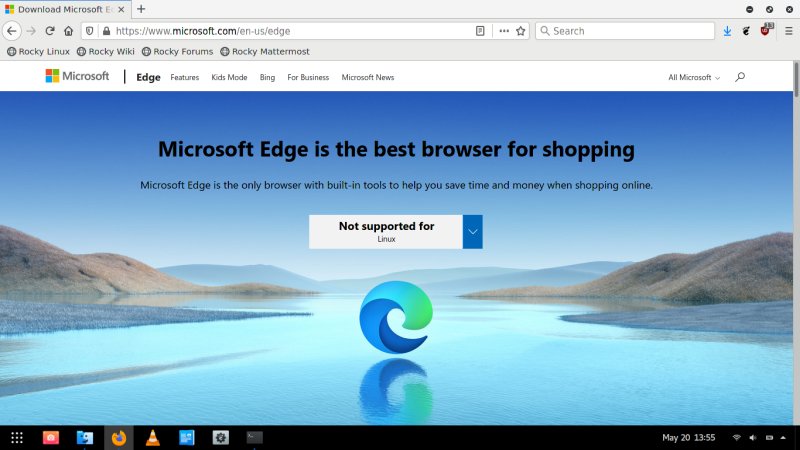Open the Rocky Forums bookmark

[x=177, y=52]
